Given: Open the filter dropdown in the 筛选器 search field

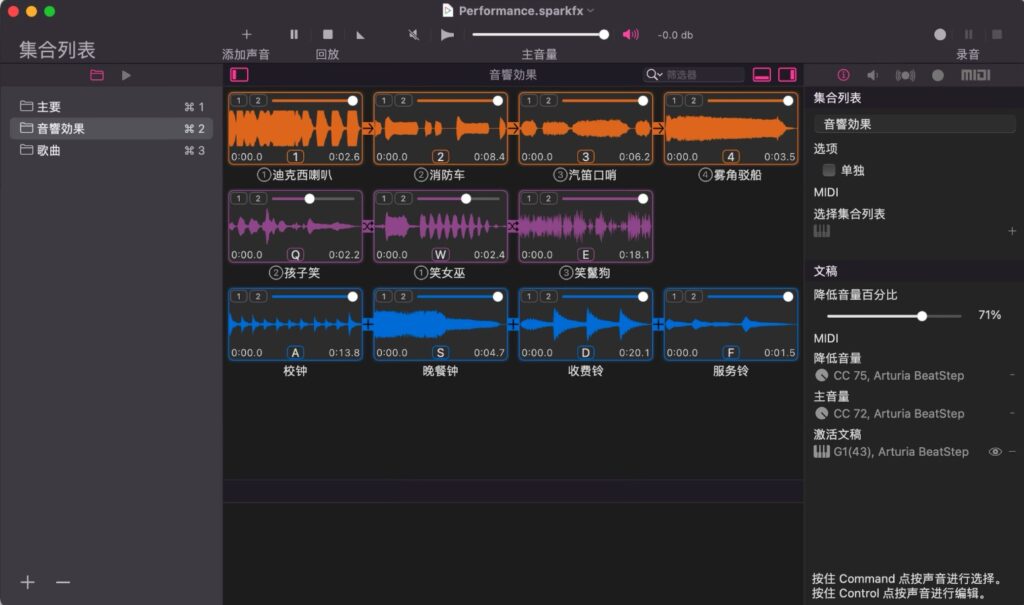Looking at the screenshot, I should pyautogui.click(x=651, y=74).
